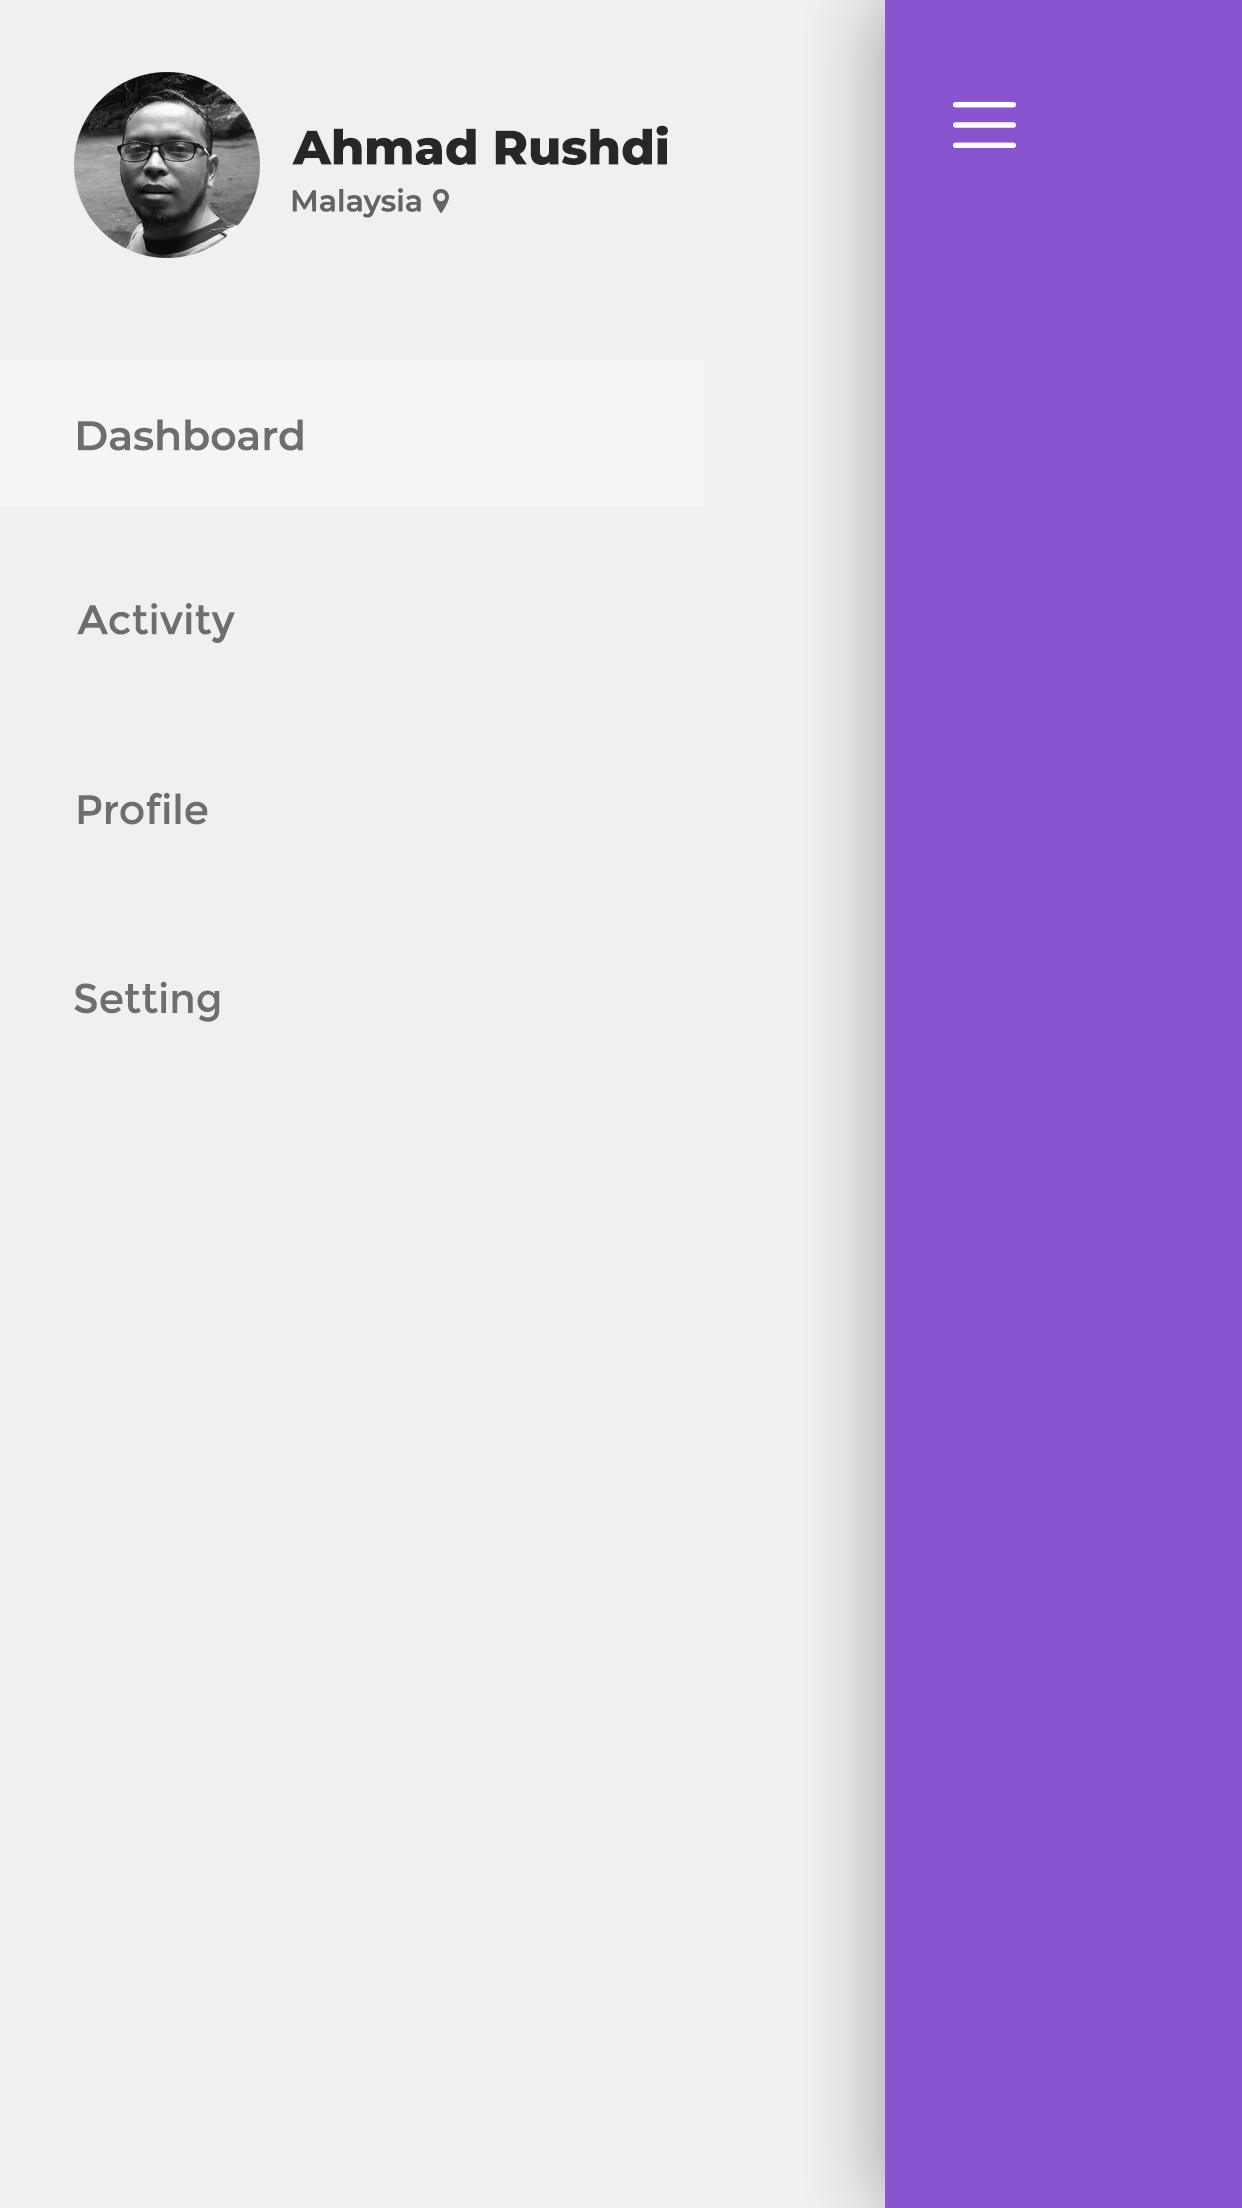The image size is (1242, 2208).
Task: Select the Dashboard menu item
Action: pos(352,434)
